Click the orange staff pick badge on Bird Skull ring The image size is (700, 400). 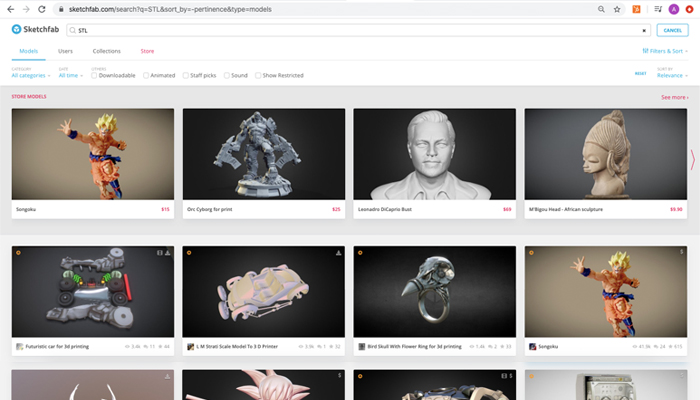click(360, 253)
